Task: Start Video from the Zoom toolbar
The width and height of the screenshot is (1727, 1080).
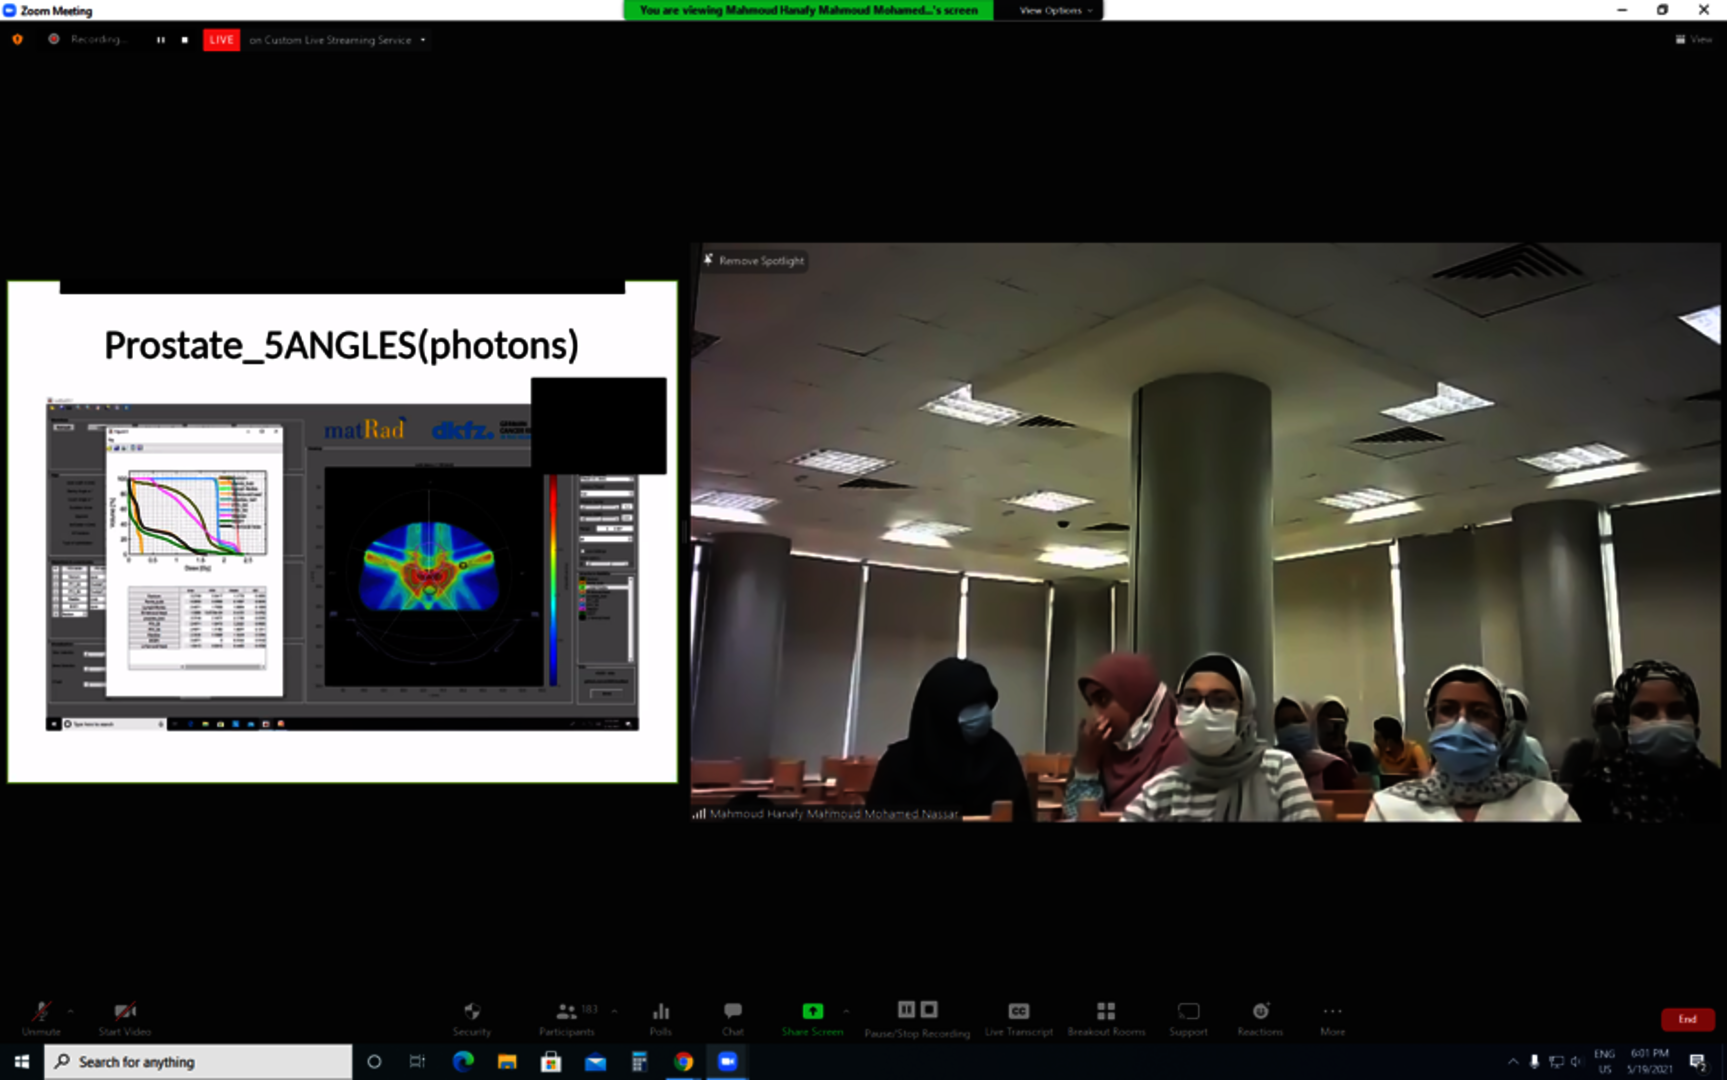Action: [124, 1016]
